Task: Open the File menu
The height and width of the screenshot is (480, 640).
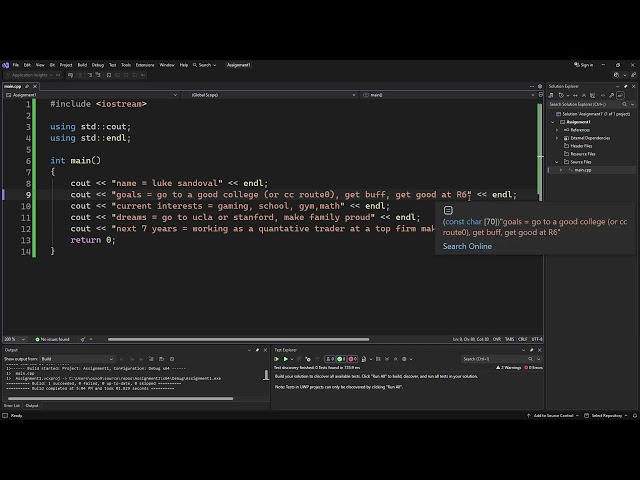Action: click(x=16, y=65)
